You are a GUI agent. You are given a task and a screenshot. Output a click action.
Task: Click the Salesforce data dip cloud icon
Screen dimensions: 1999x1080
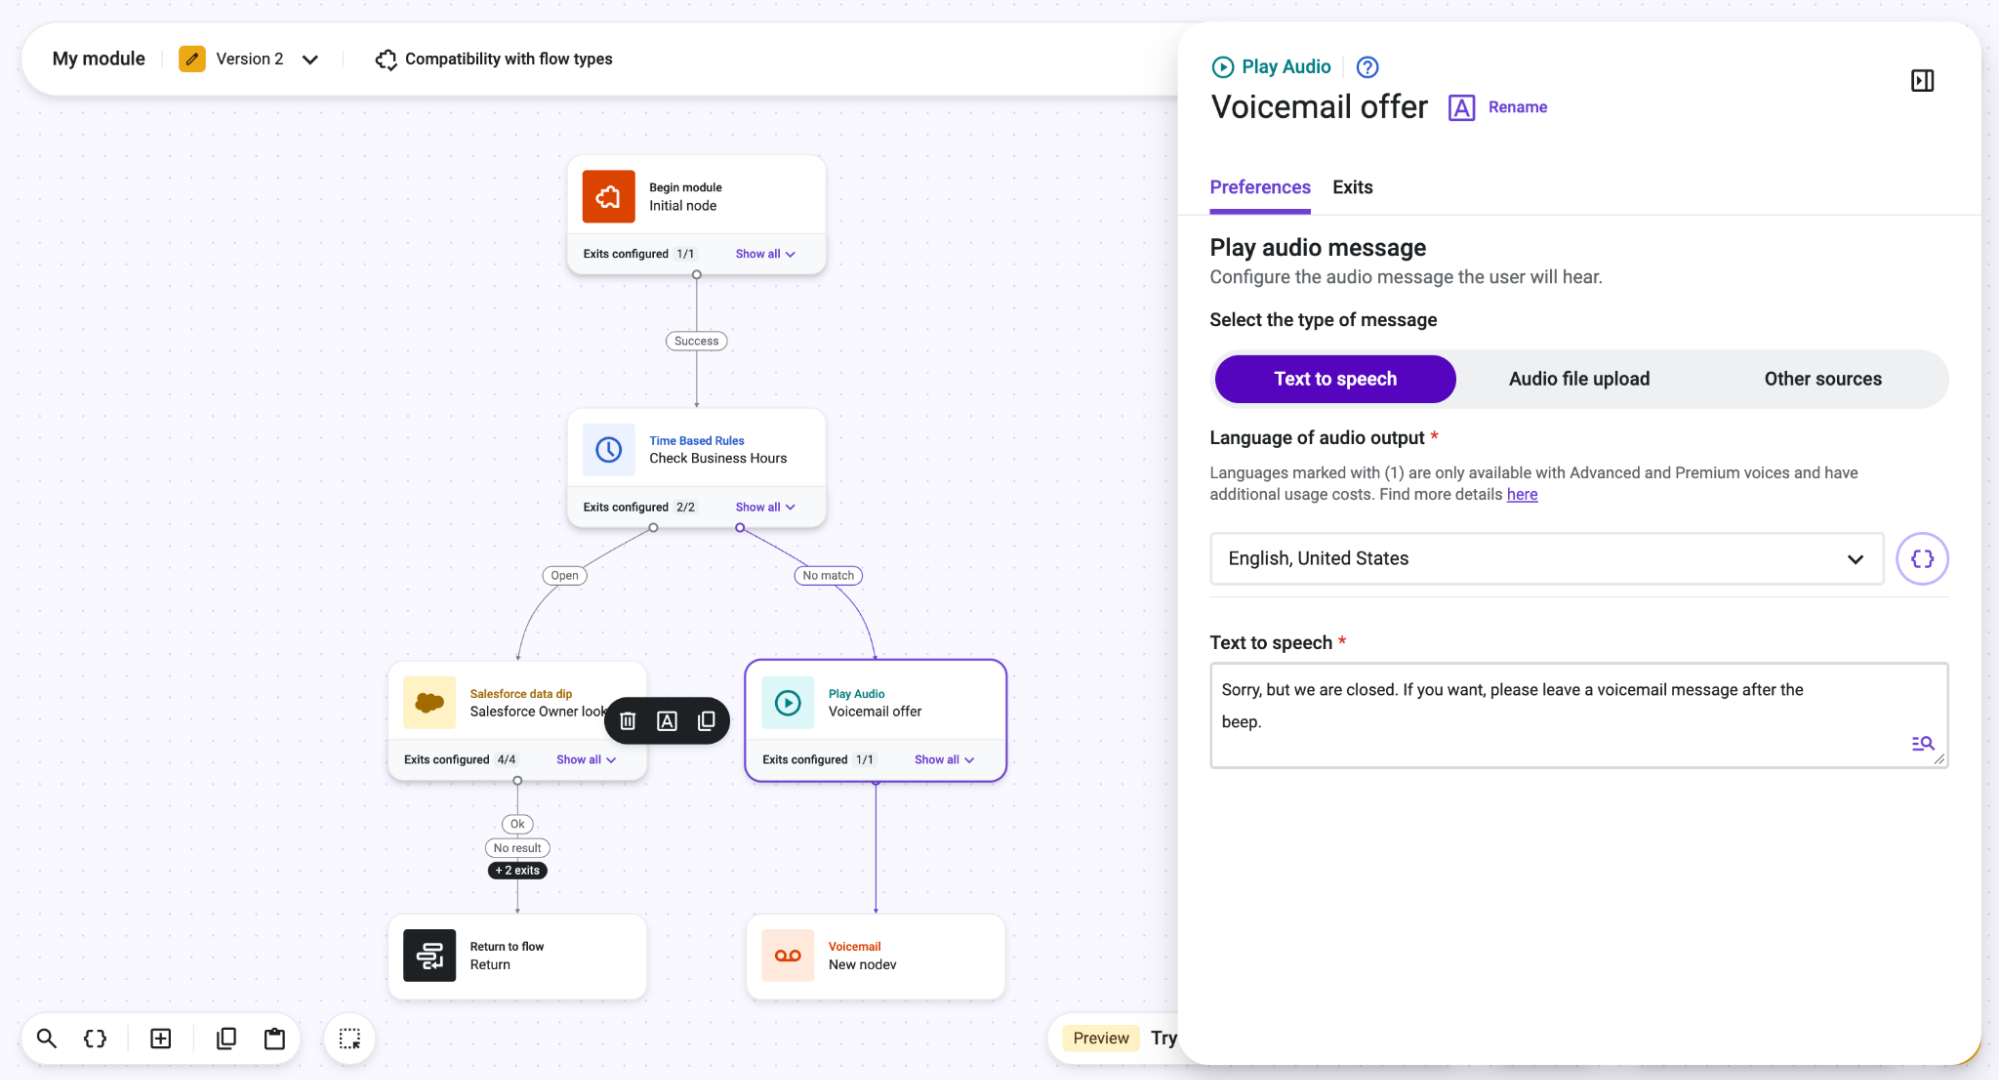coord(429,702)
